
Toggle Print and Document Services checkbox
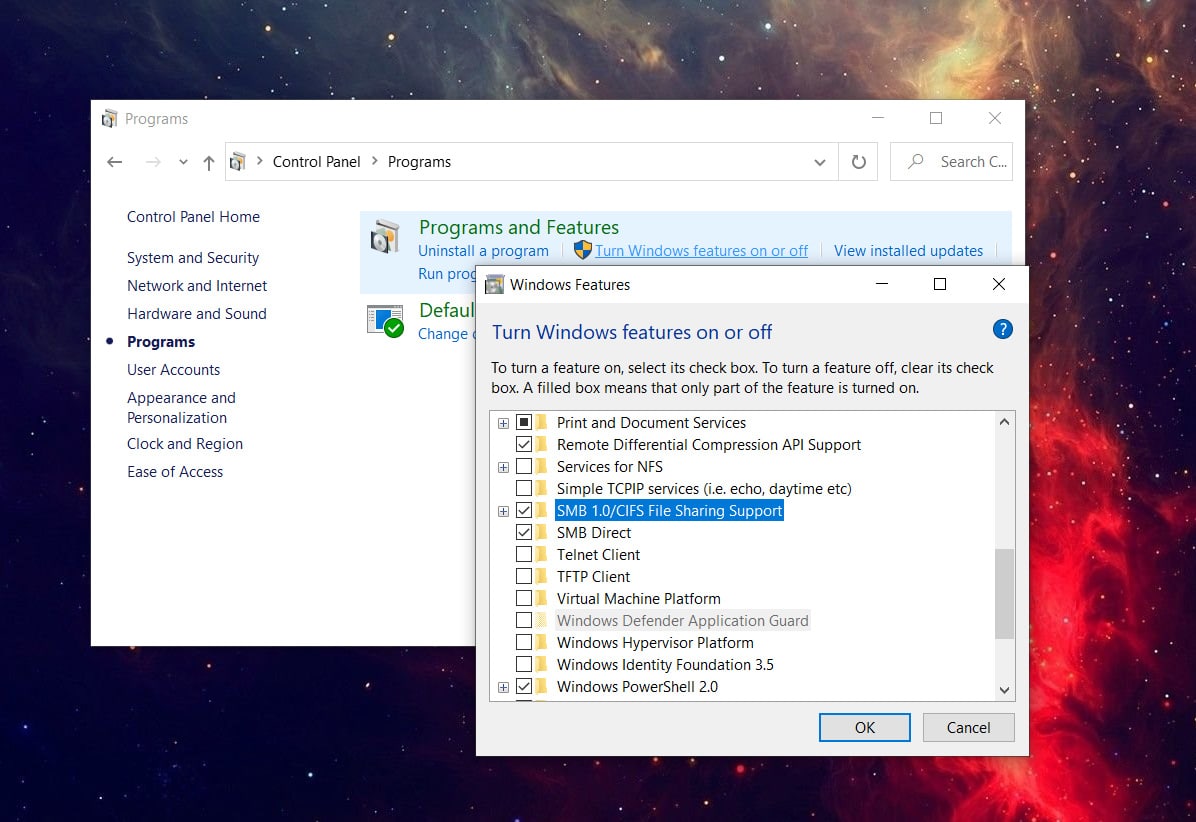click(x=524, y=422)
